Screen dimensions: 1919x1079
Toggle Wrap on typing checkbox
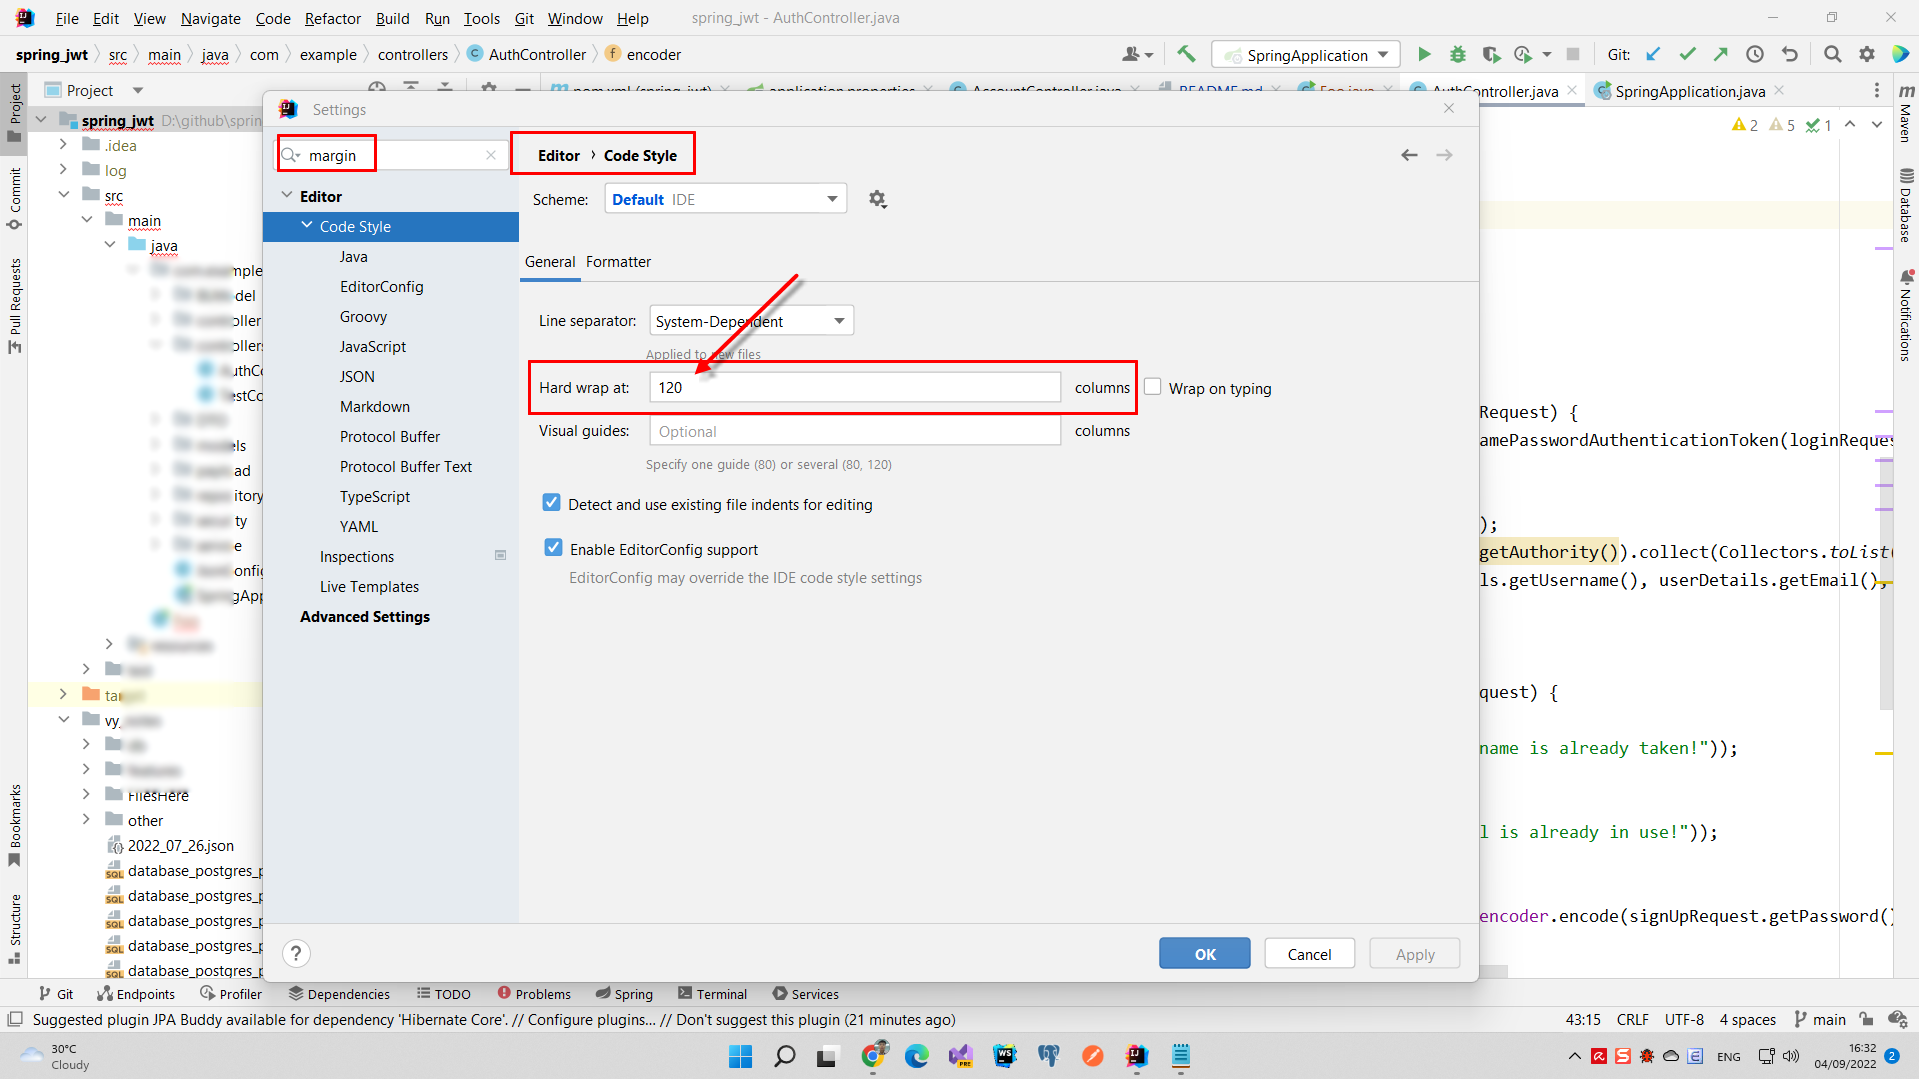pos(1153,388)
